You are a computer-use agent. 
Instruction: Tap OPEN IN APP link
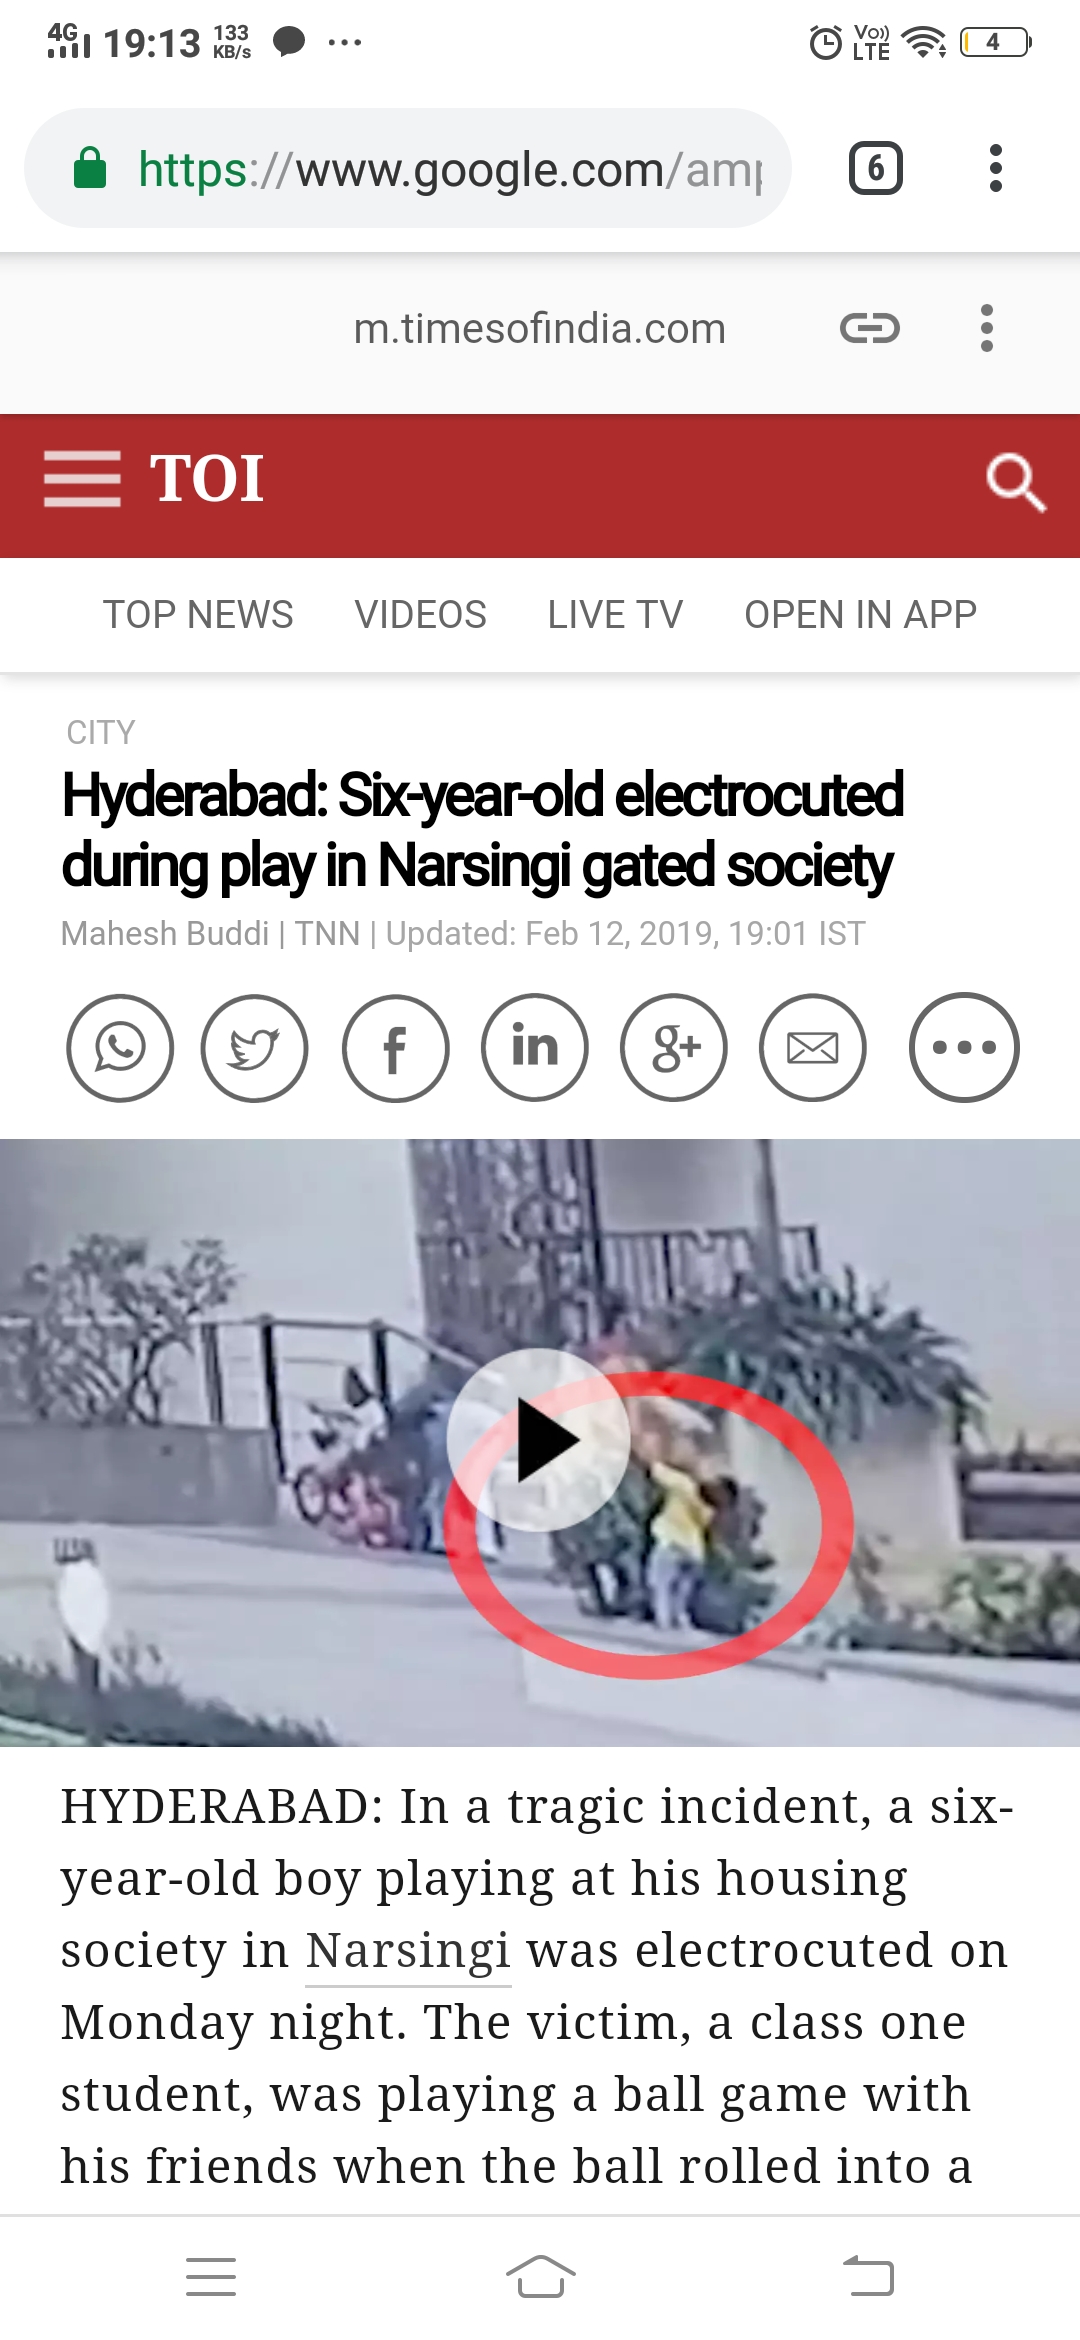(860, 614)
